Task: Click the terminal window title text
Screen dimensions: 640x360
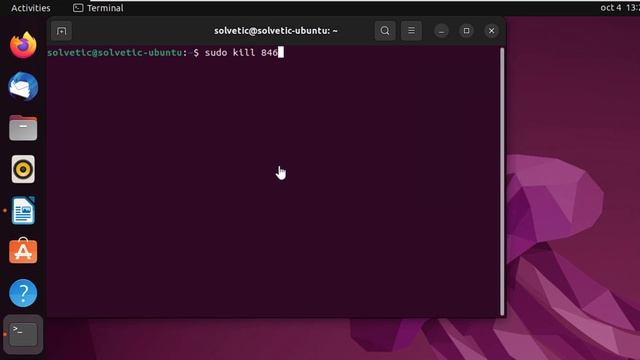Action: [276, 31]
